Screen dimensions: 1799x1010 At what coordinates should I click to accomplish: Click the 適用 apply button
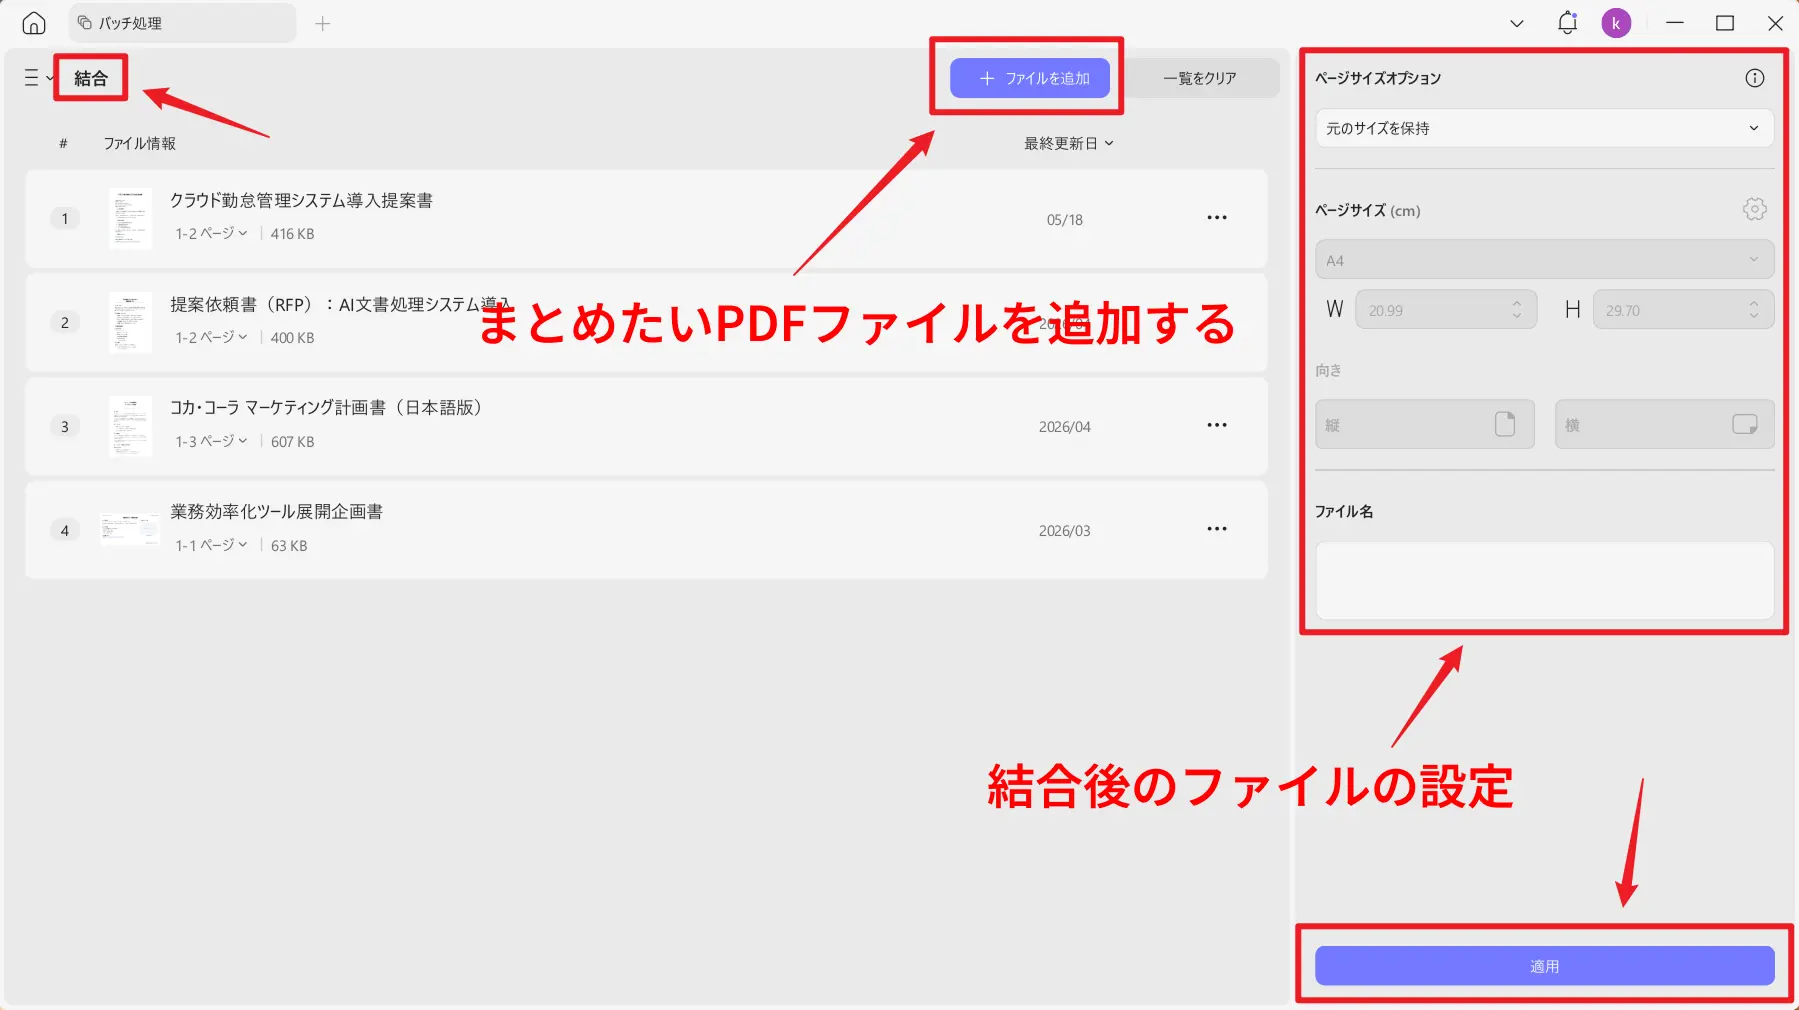(x=1544, y=966)
